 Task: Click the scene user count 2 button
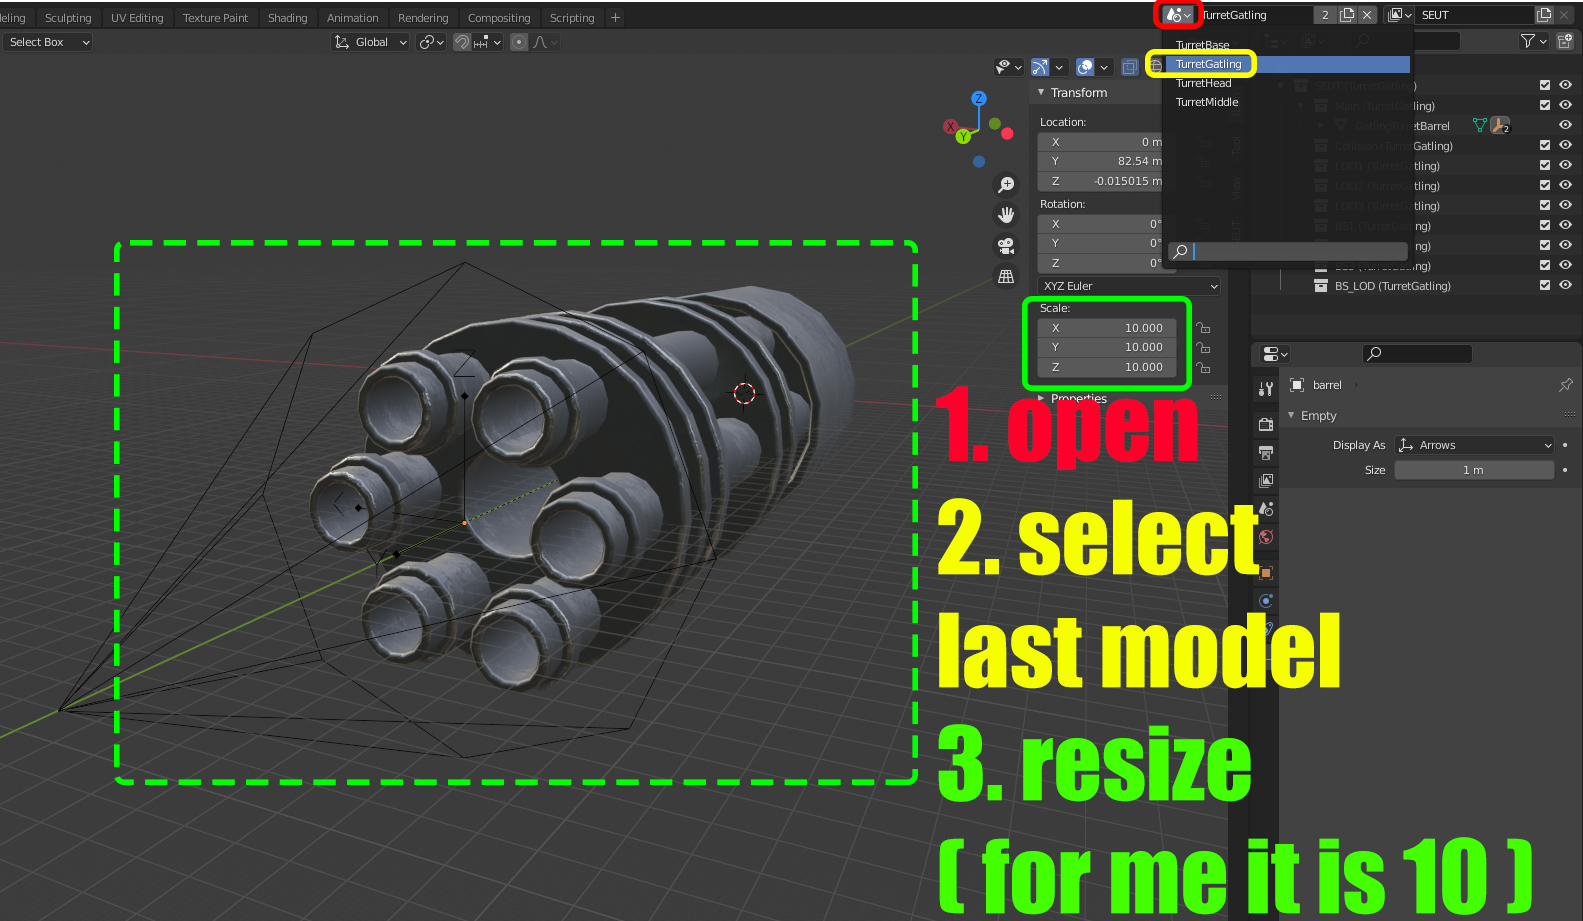1325,15
